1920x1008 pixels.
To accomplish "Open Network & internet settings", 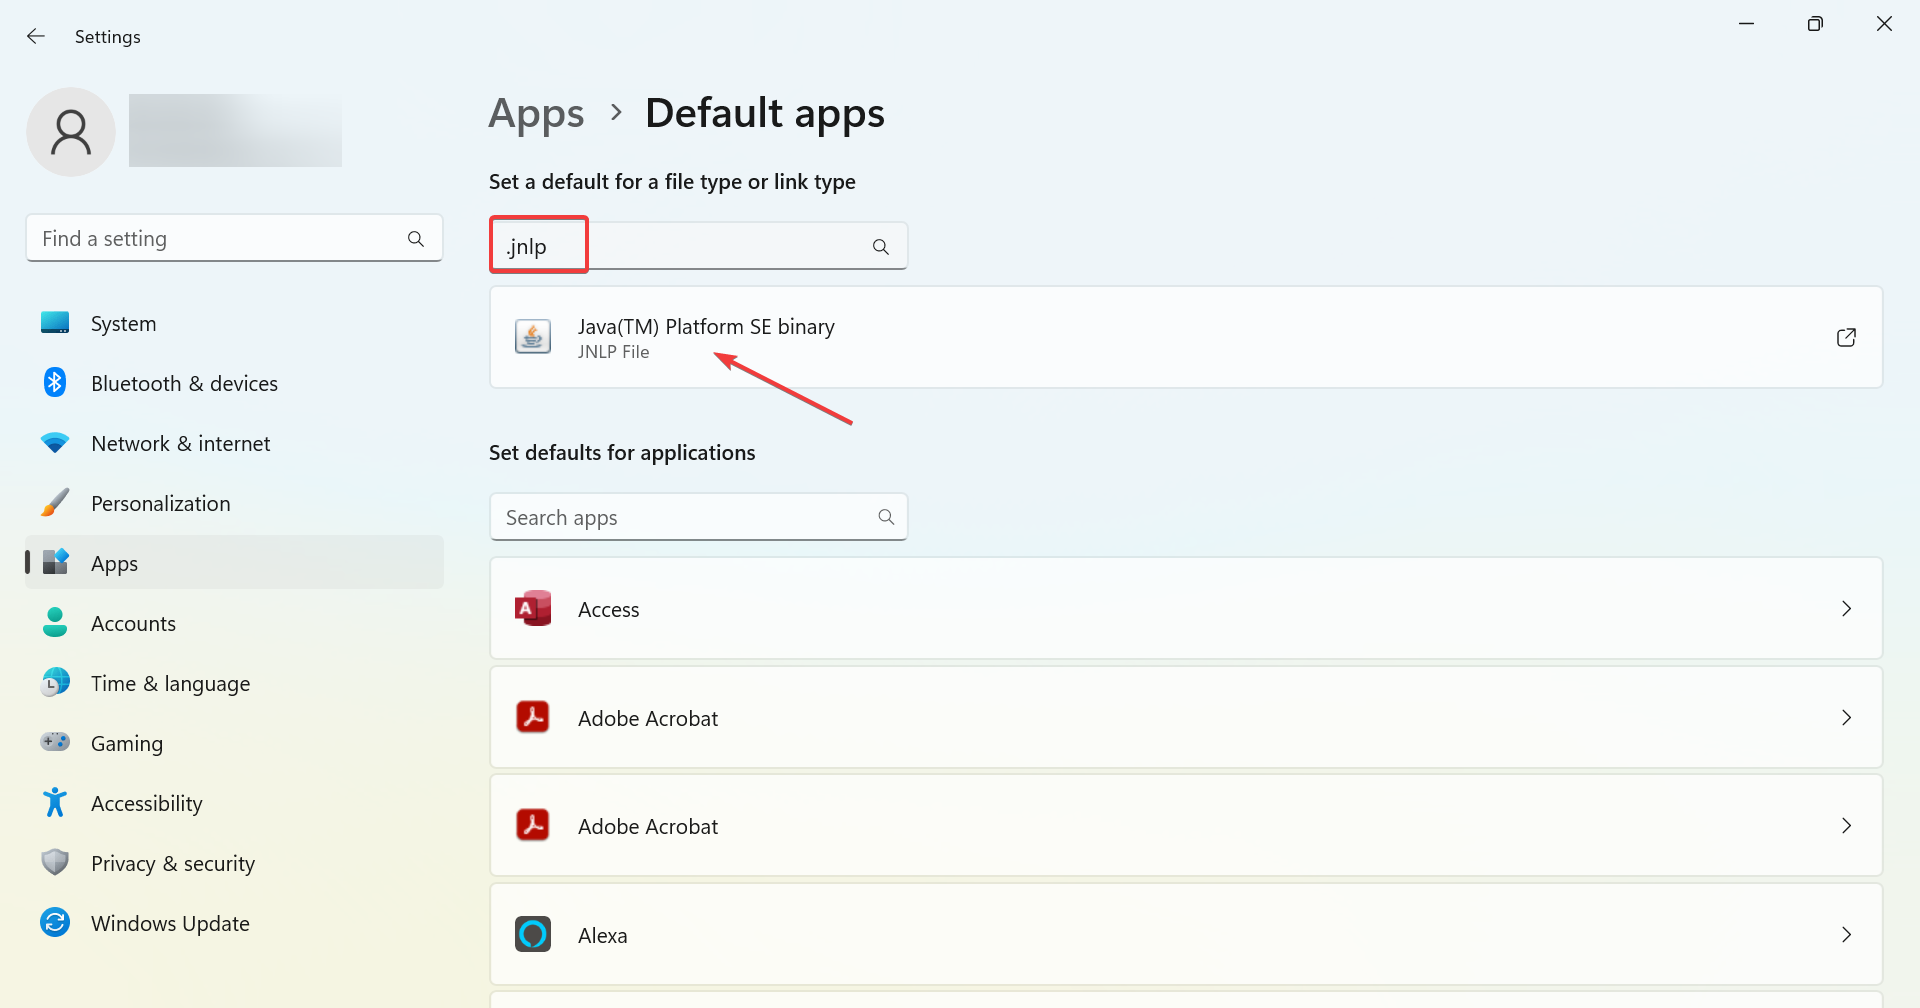I will click(234, 443).
